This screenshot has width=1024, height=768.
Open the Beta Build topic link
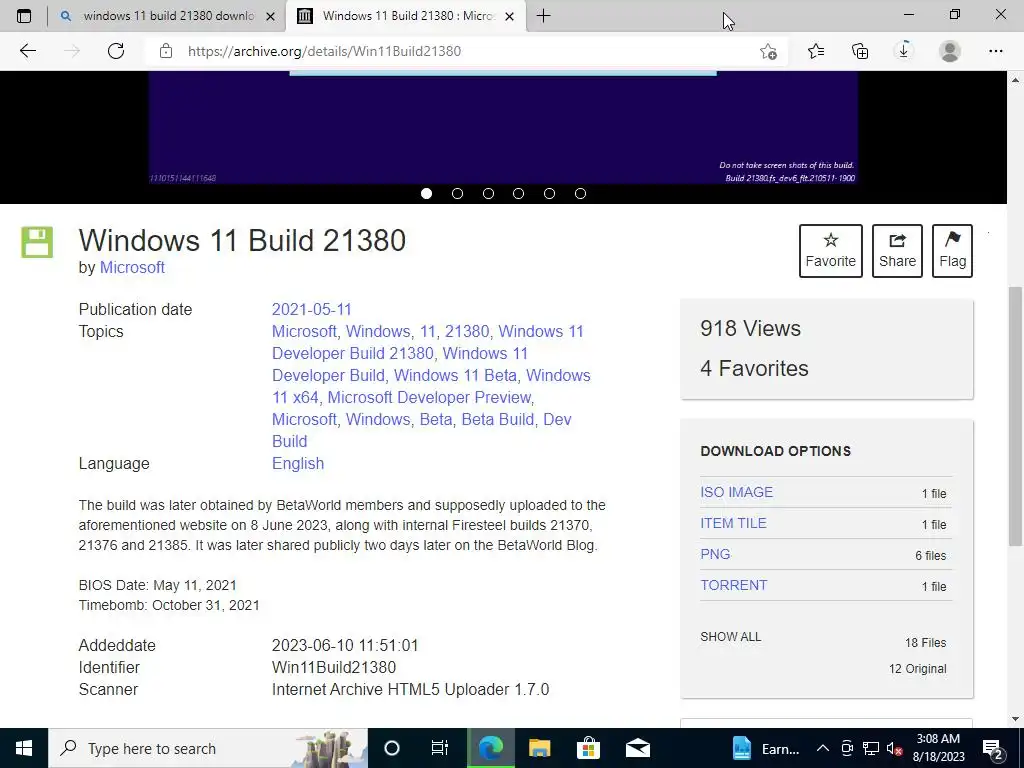pos(498,419)
